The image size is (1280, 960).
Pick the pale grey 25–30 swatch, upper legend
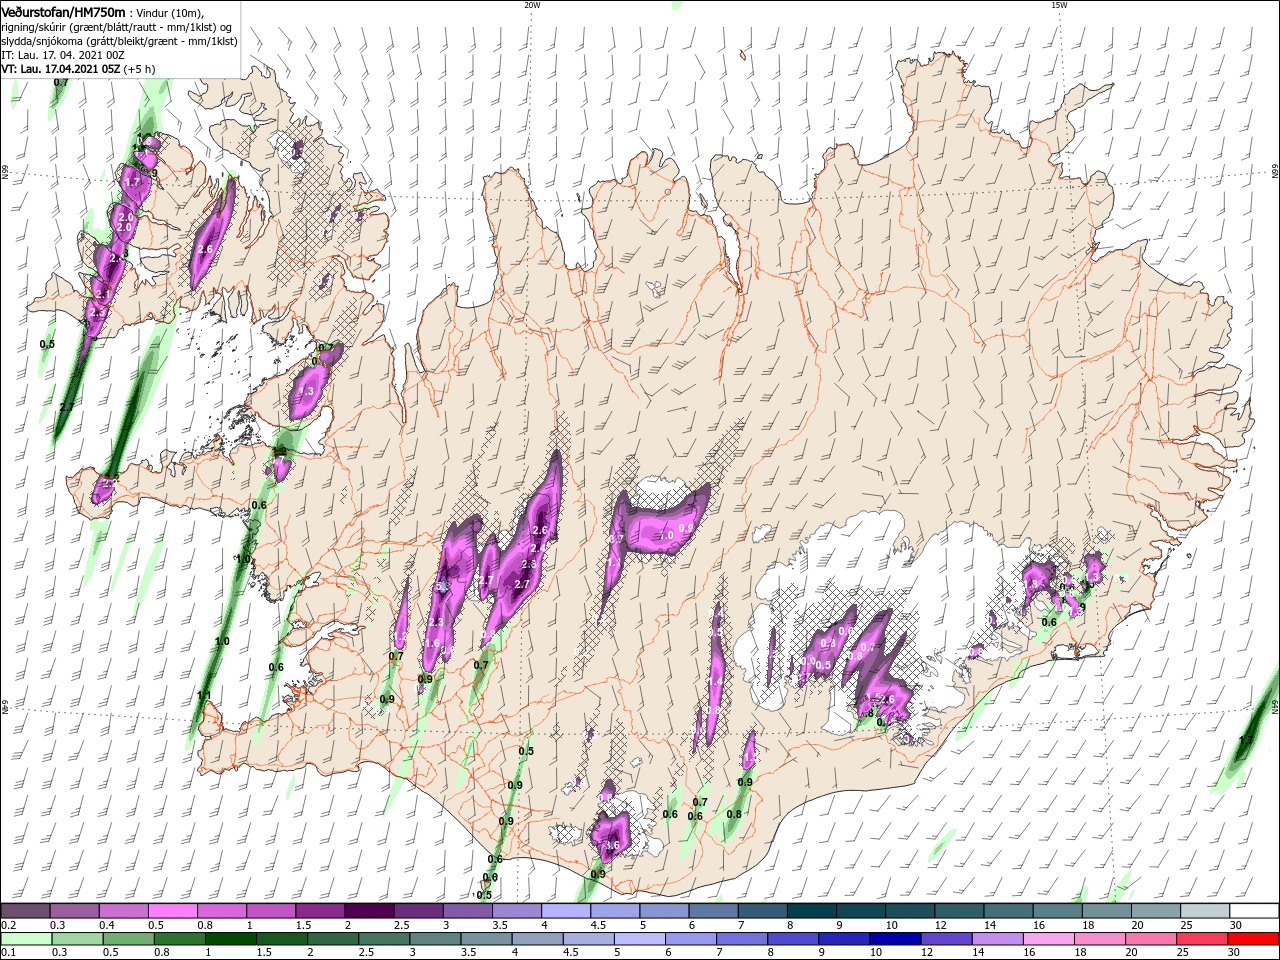(1205, 911)
